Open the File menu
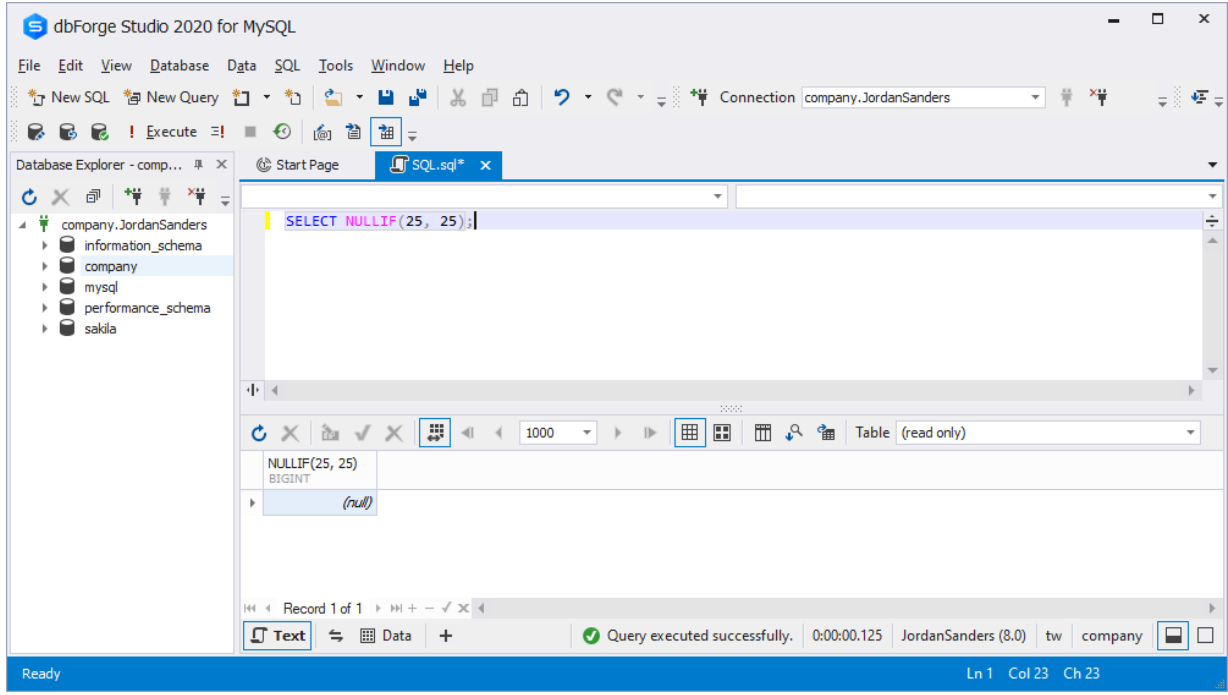Screen dimensions: 1228x695 (x=29, y=65)
